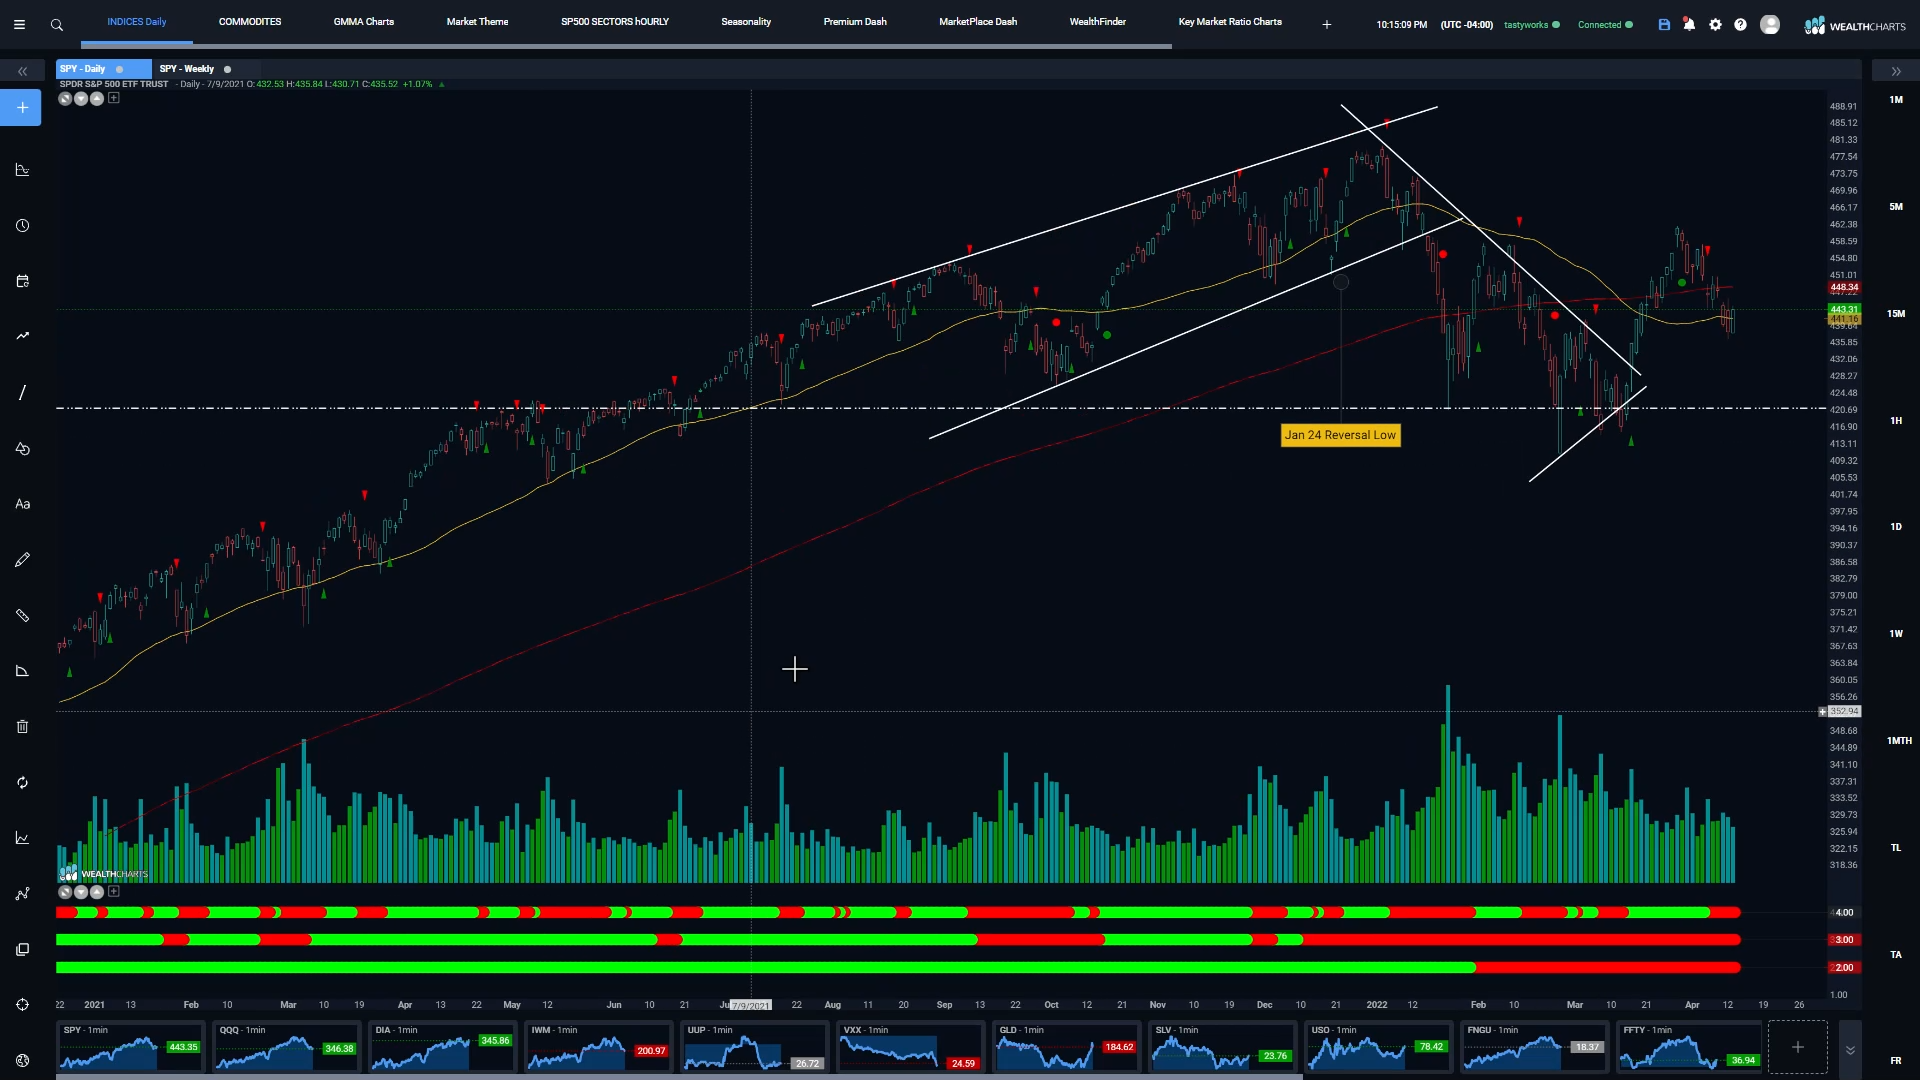Toggle the link dot on SPY - Weekly tab
1920x1080 pixels.
tap(227, 69)
